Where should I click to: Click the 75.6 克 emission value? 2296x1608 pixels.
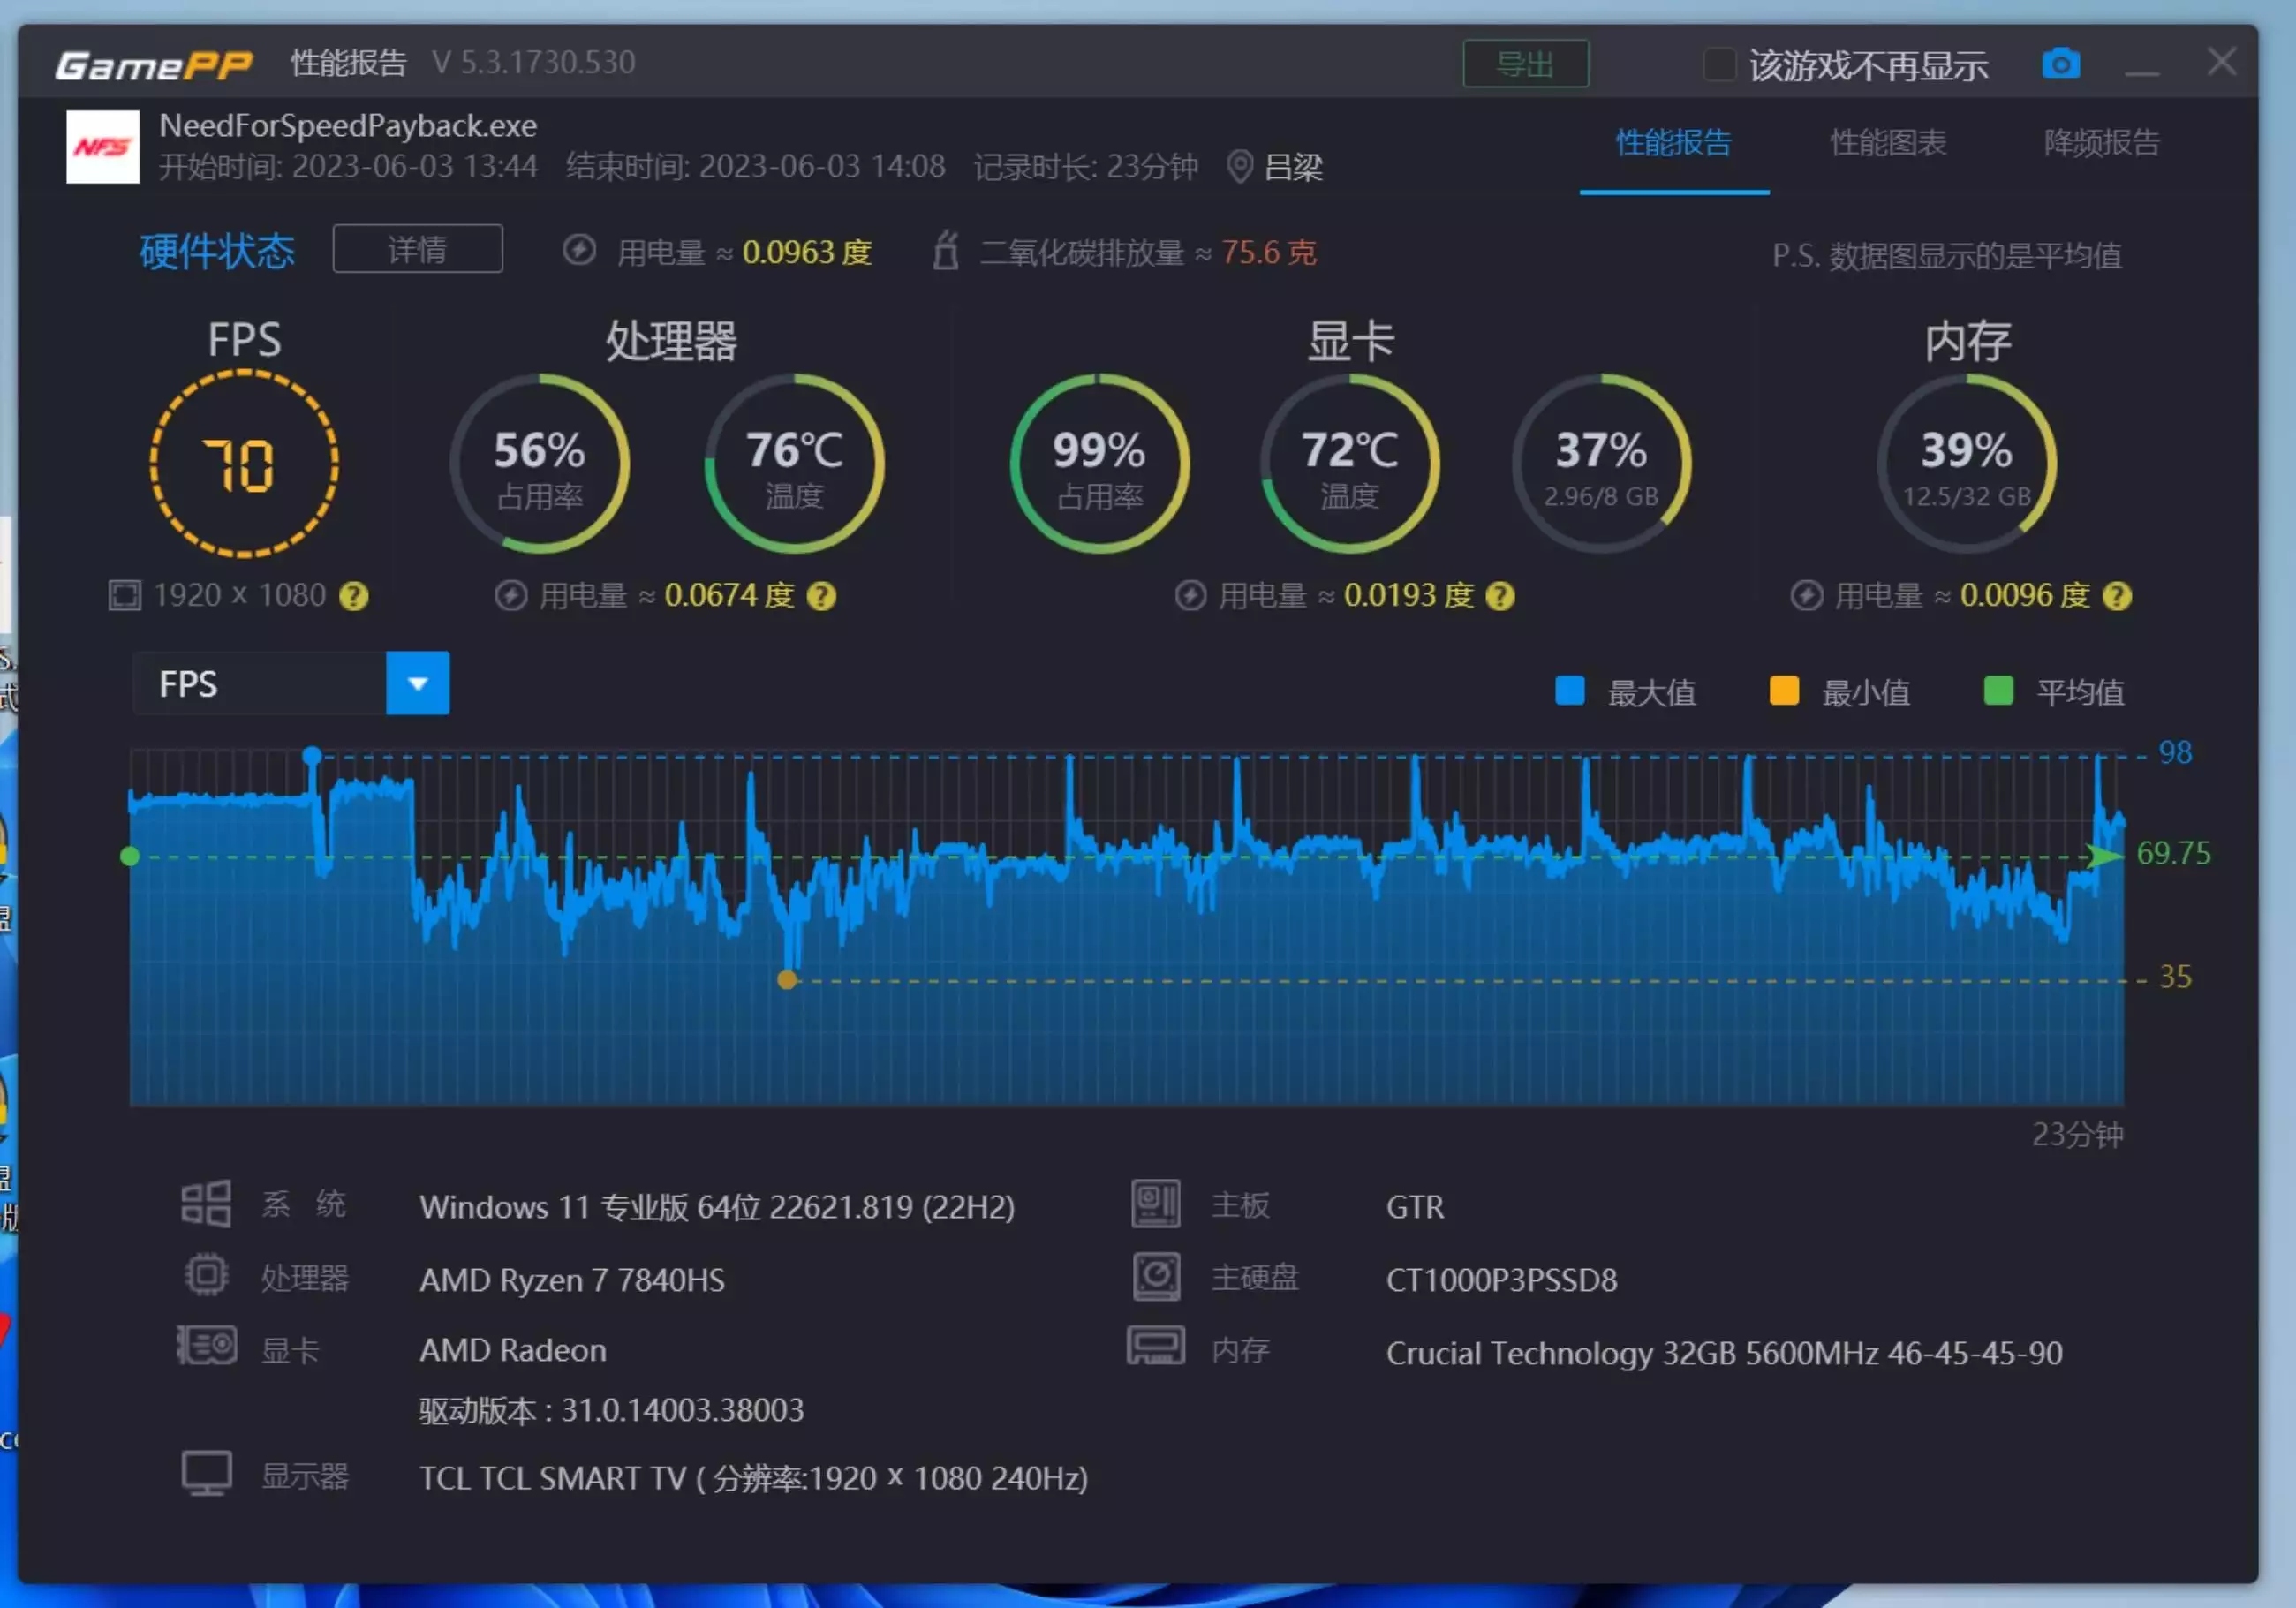click(x=1269, y=252)
